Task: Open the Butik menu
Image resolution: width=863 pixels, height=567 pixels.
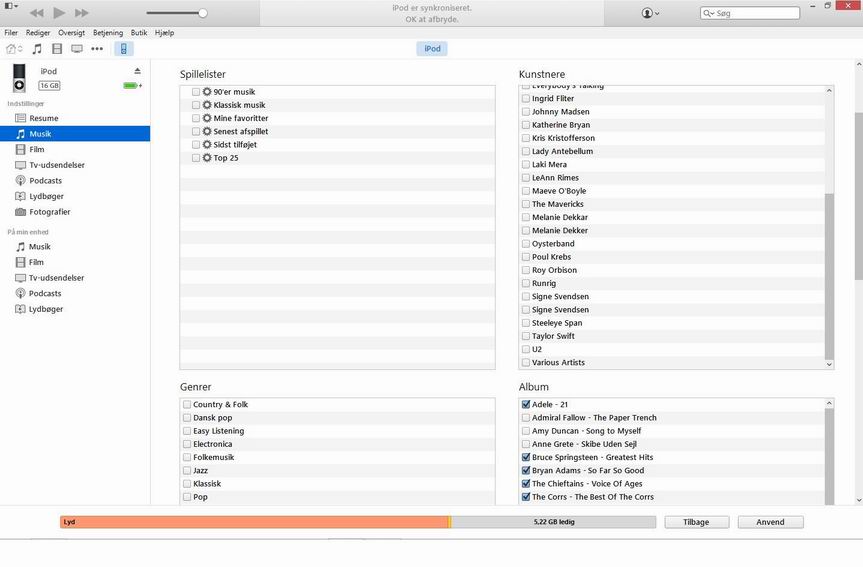Action: coord(139,32)
